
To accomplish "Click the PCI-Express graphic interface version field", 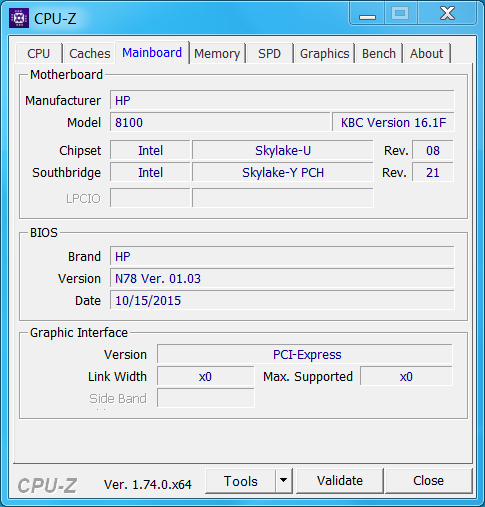I will click(305, 354).
